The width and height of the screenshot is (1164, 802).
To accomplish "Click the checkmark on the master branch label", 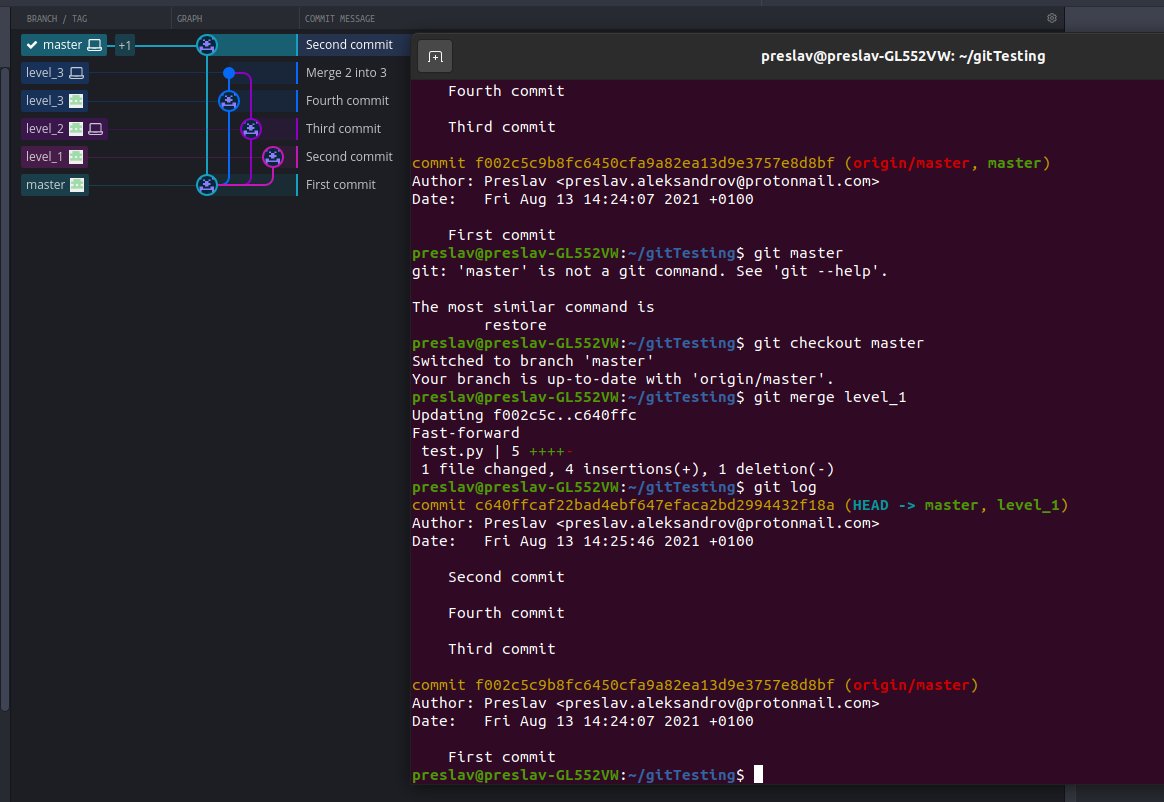I will (x=32, y=45).
